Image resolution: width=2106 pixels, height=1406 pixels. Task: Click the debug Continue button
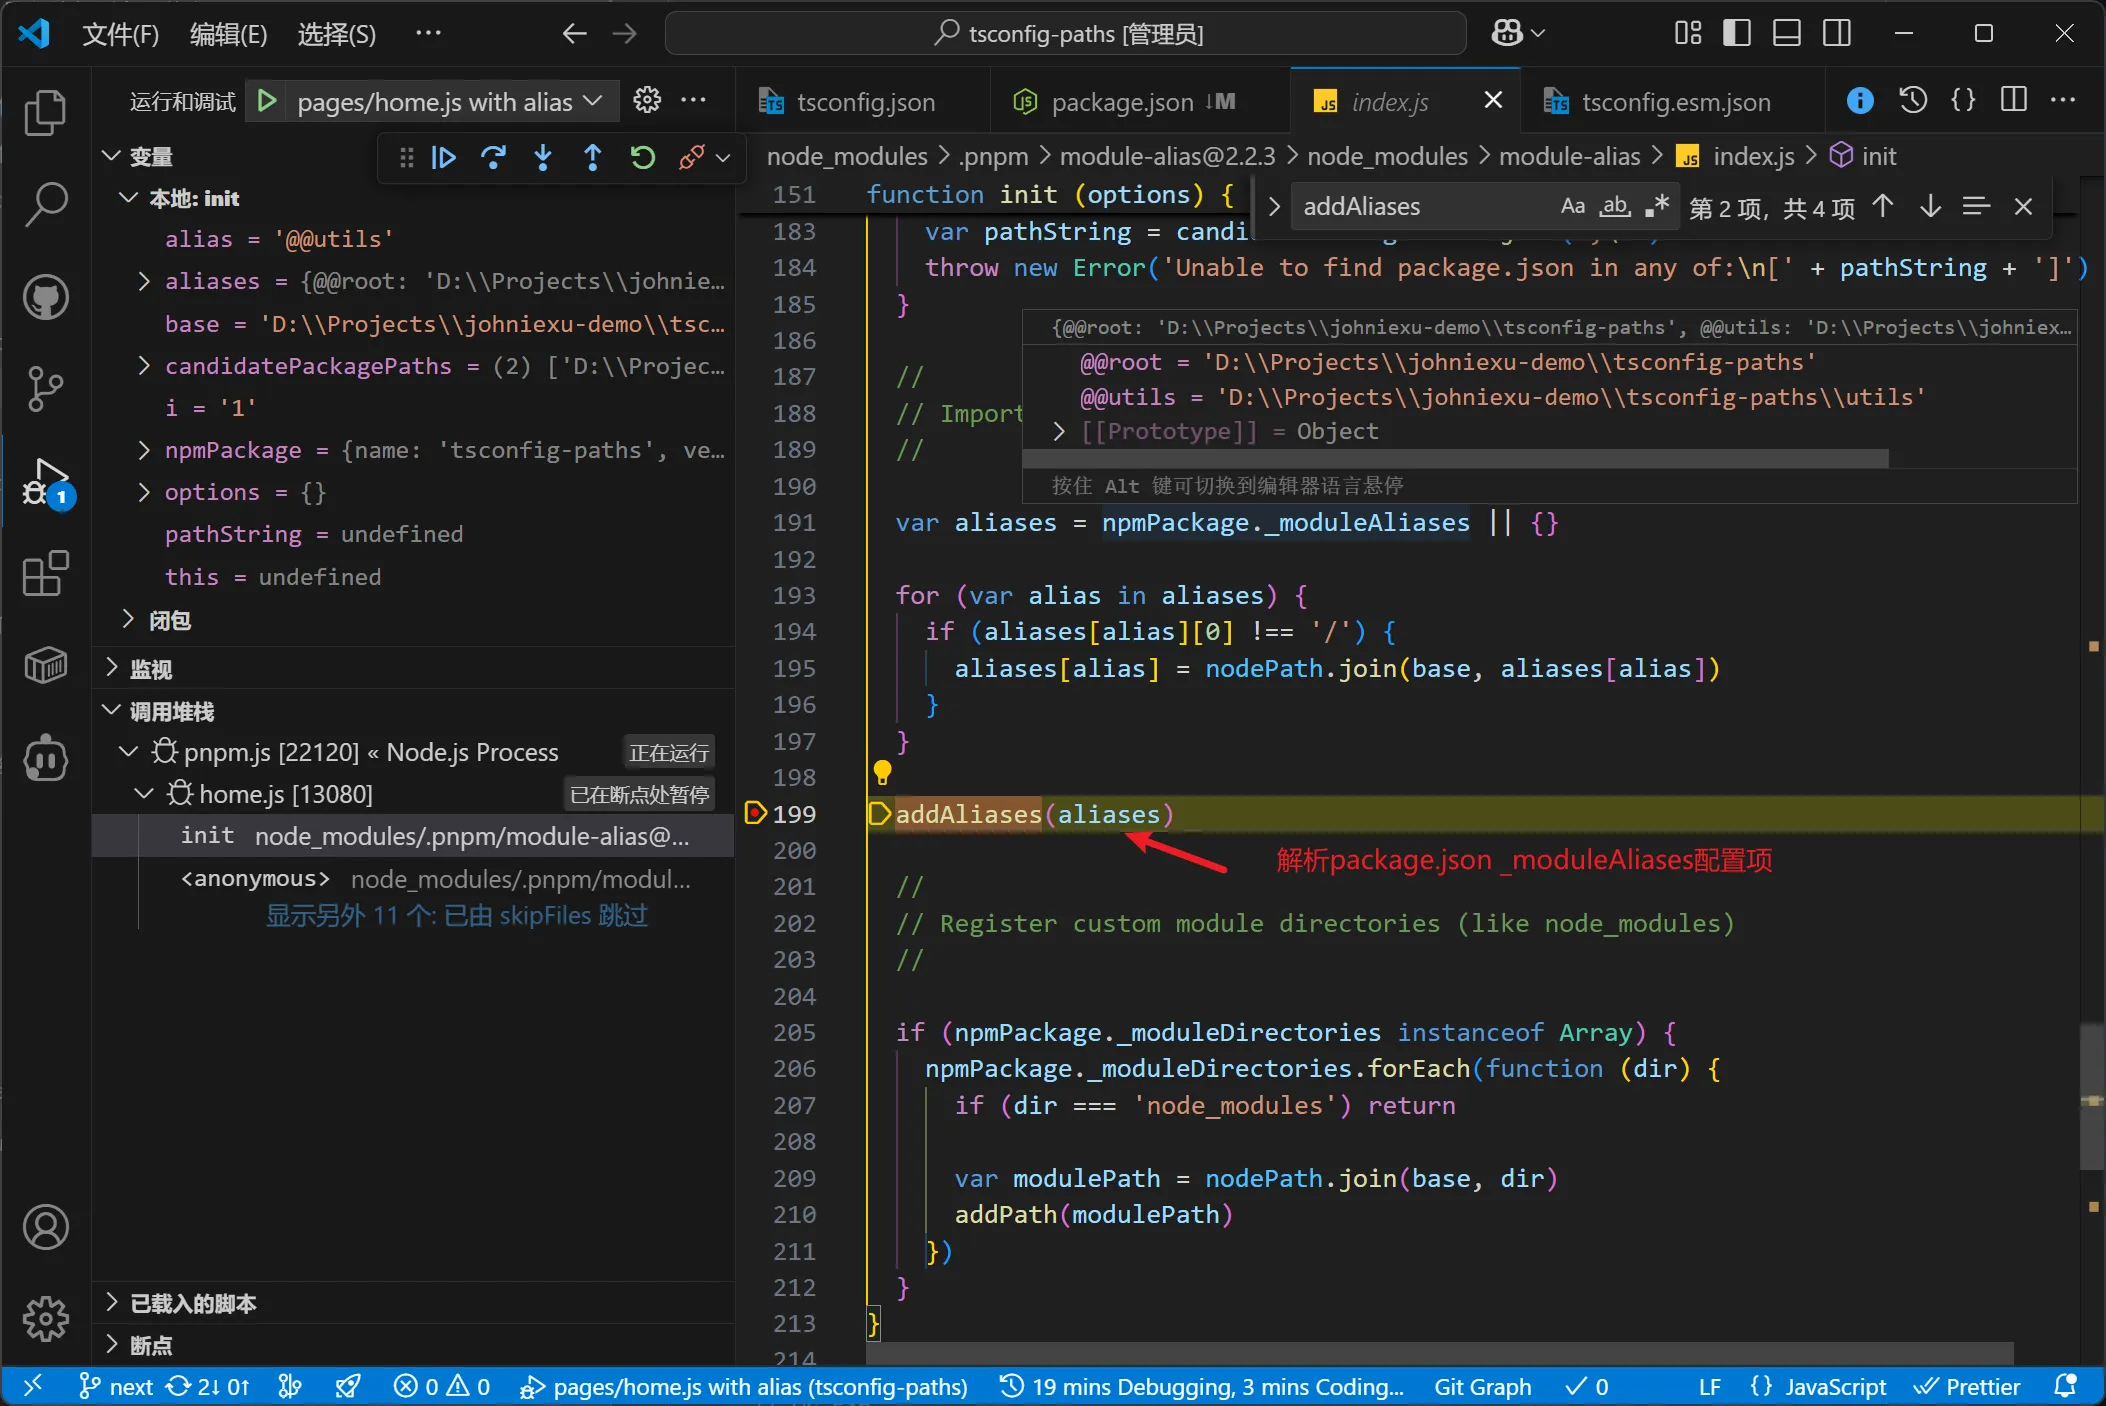point(444,158)
